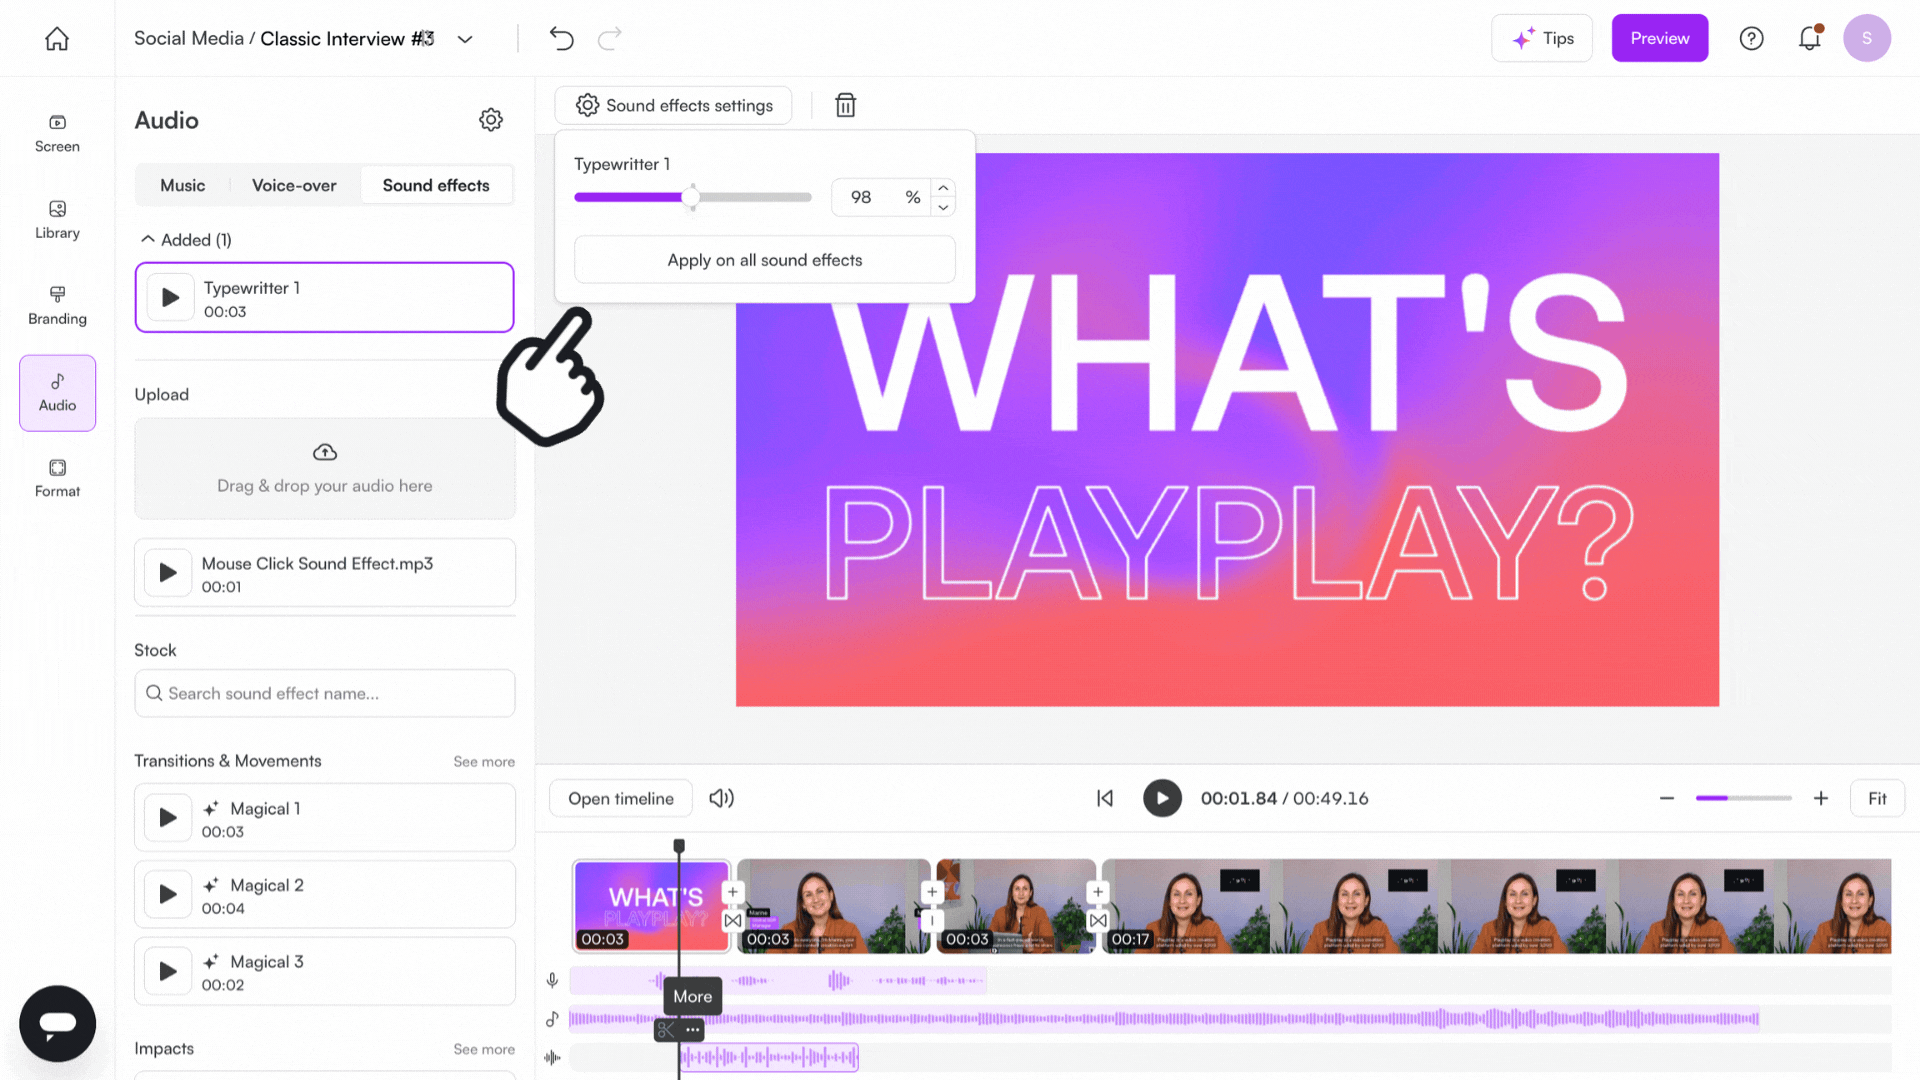Open the Branding sidebar section
Screen dimensions: 1920x1080
pyautogui.click(x=57, y=305)
